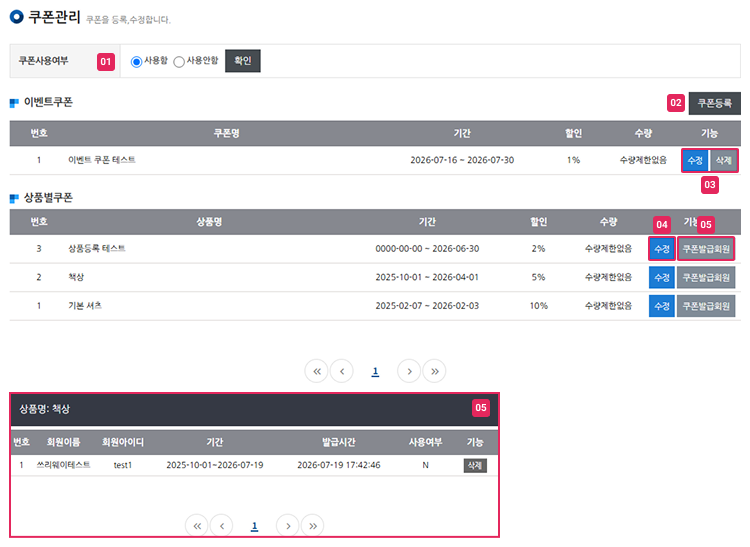Viewport: 750px width, 547px height.
Task: Click 수정 for 기본 셔츠 coupon
Action: 662,306
